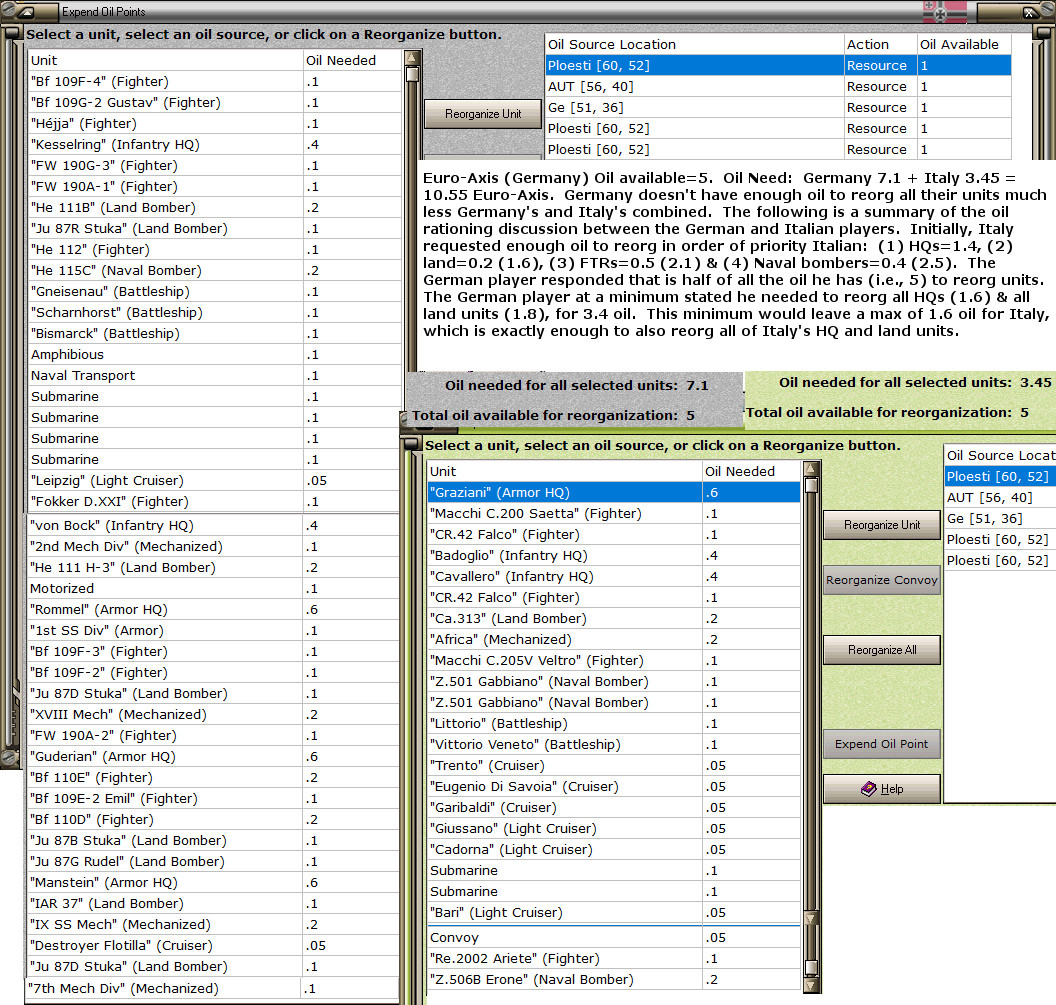Select the "He 115C" (Naval Bomber) unit
This screenshot has height=1005, width=1056.
[214, 270]
